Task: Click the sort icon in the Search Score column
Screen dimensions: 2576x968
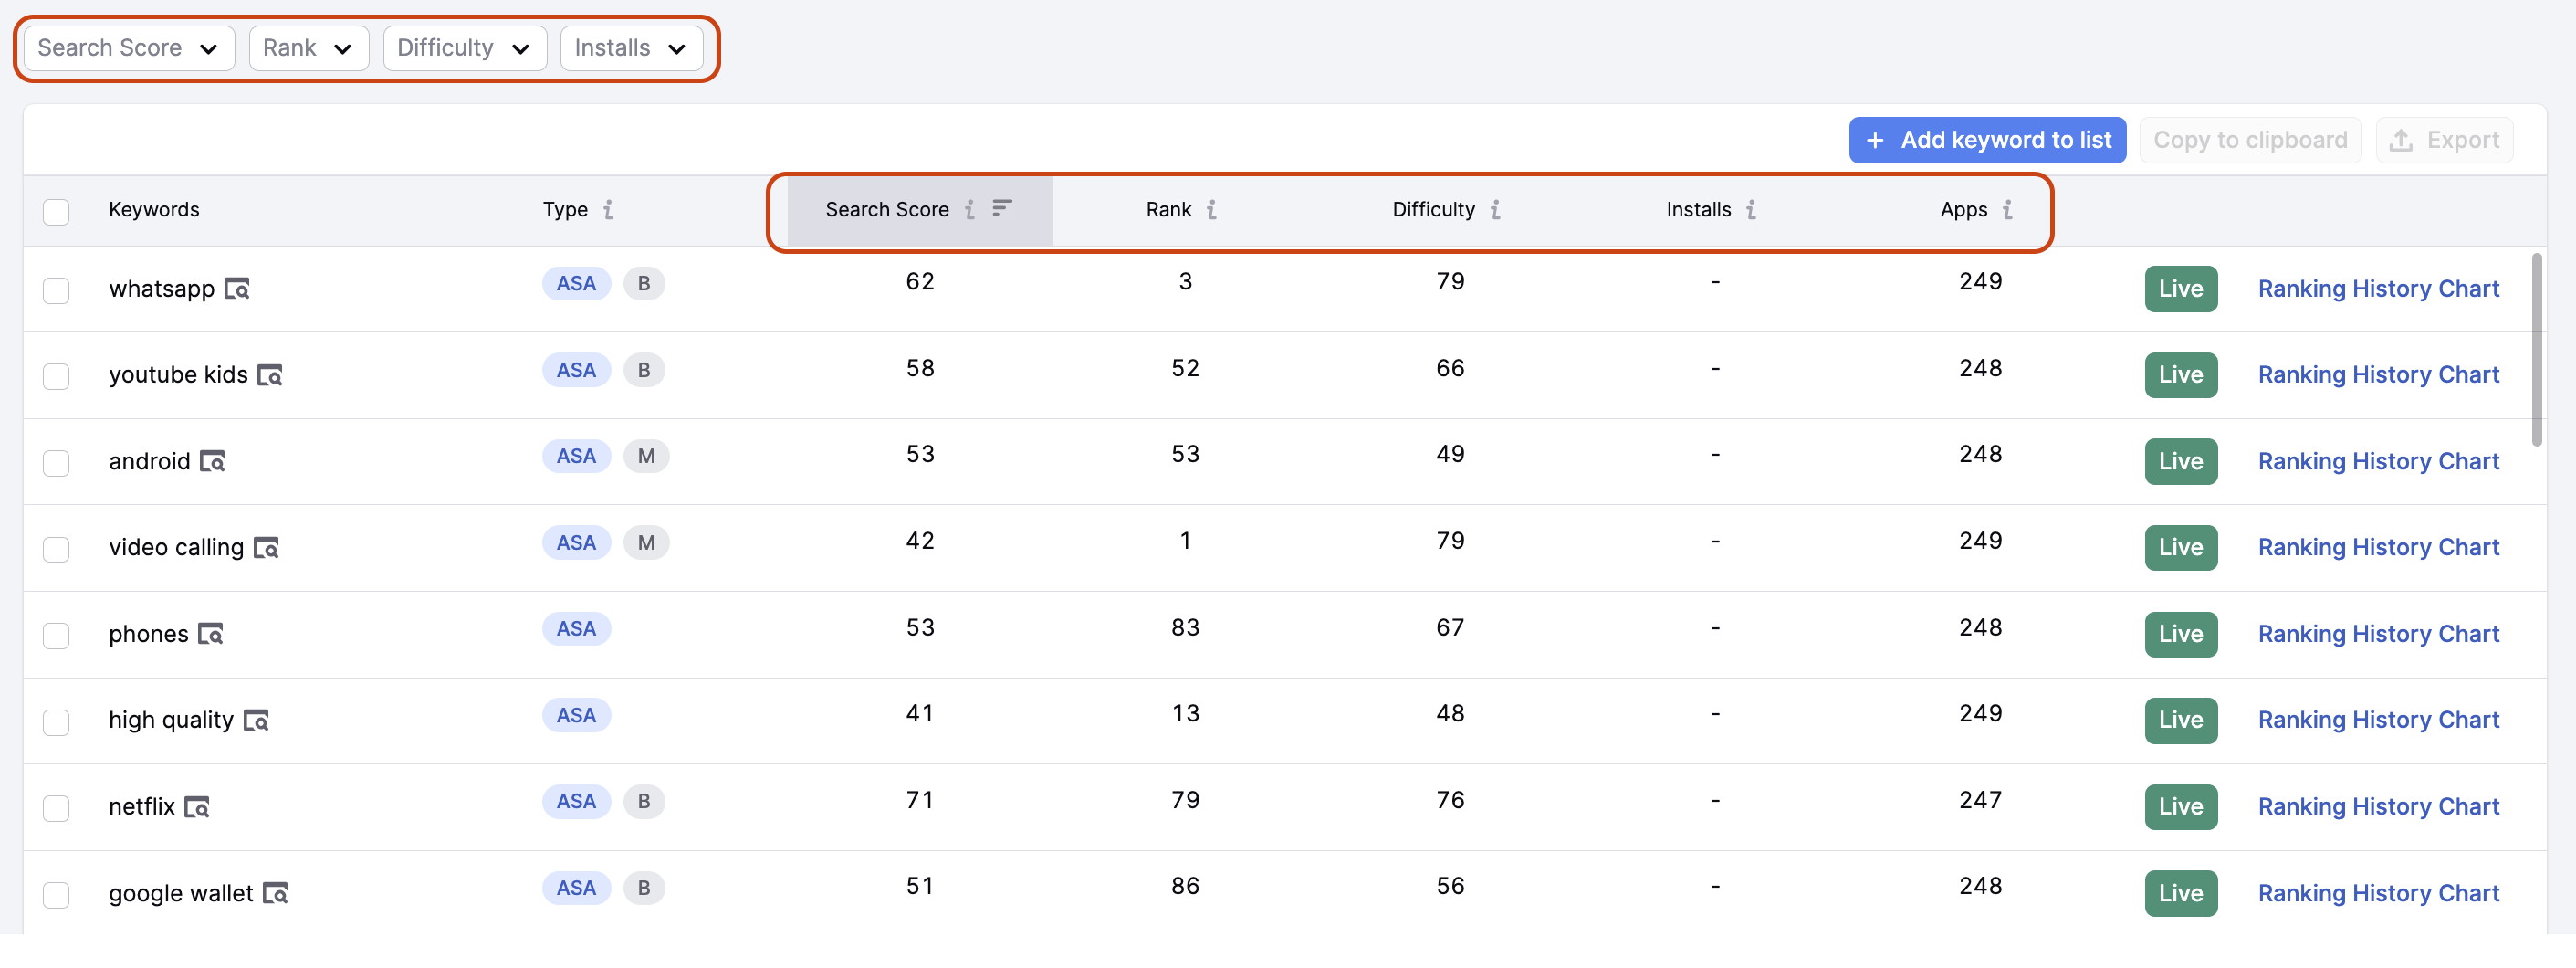Action: (1003, 210)
